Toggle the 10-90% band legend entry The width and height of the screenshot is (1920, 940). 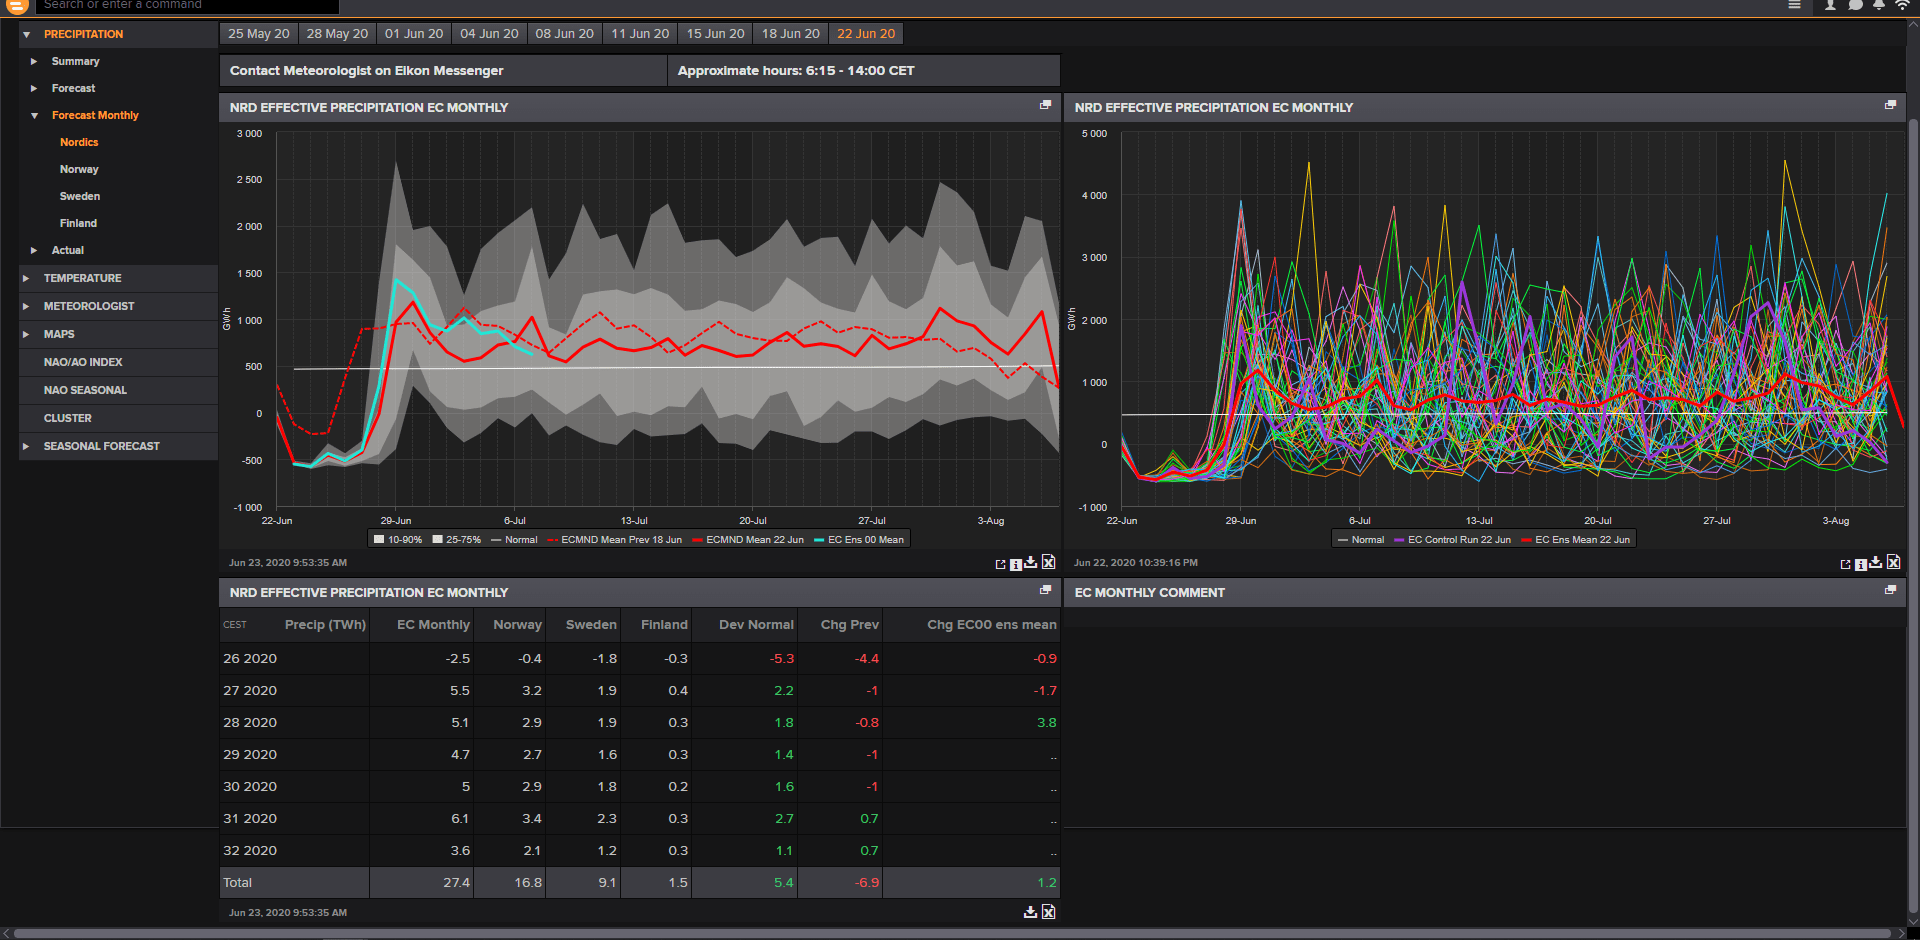click(x=398, y=540)
